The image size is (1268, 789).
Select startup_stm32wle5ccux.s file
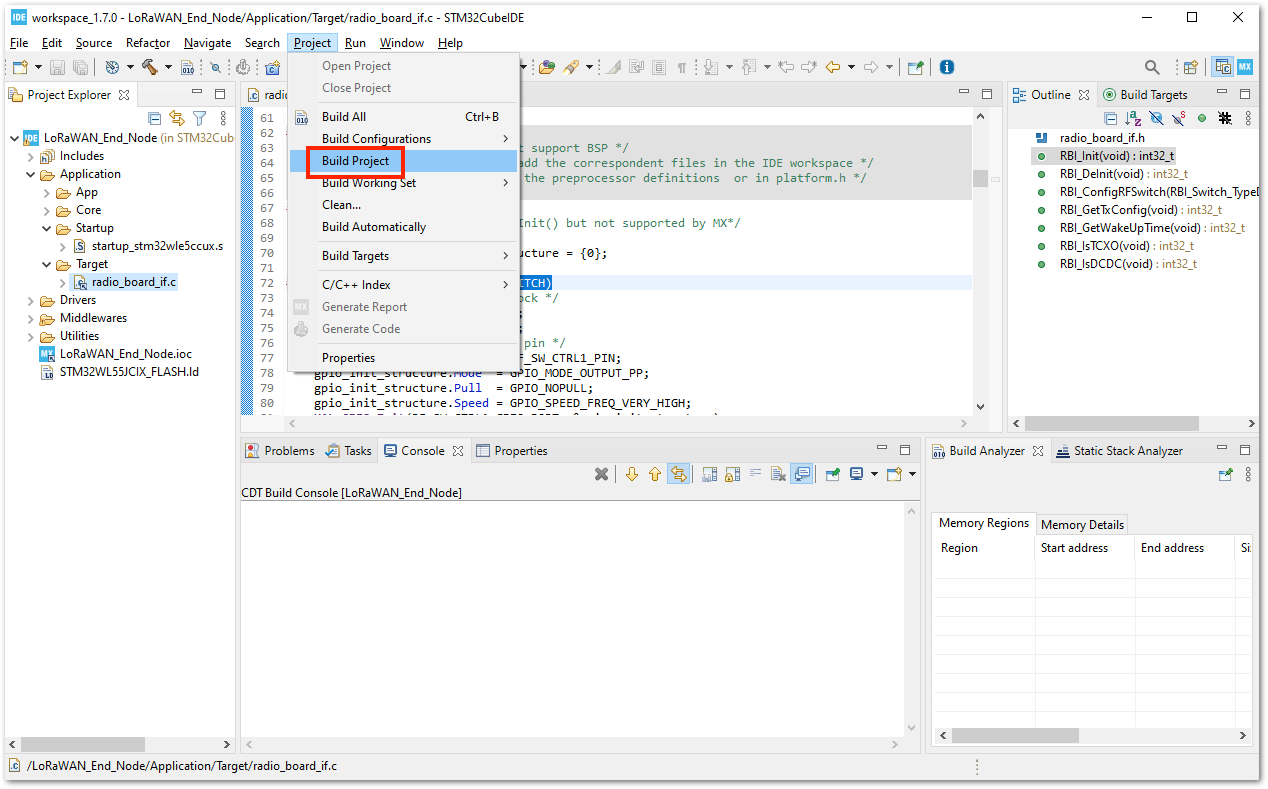149,246
